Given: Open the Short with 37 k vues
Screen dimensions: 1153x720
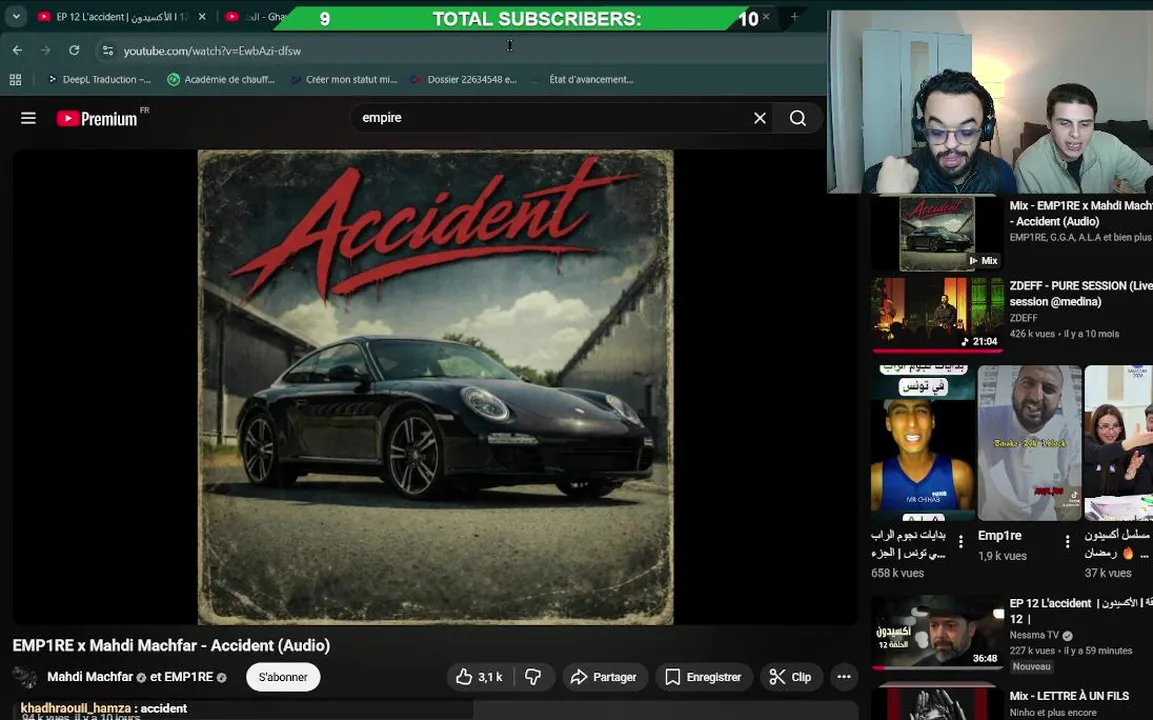Looking at the screenshot, I should click(1118, 443).
